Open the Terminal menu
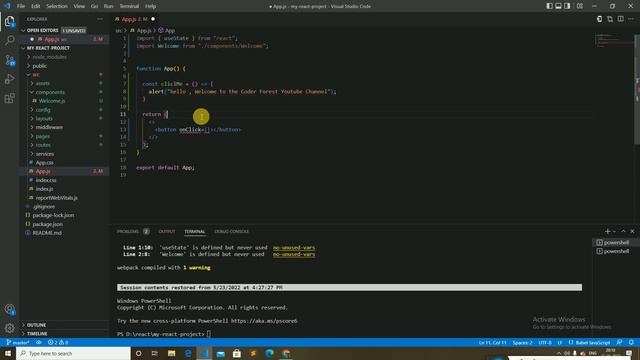The width and height of the screenshot is (640, 360). pos(129,6)
